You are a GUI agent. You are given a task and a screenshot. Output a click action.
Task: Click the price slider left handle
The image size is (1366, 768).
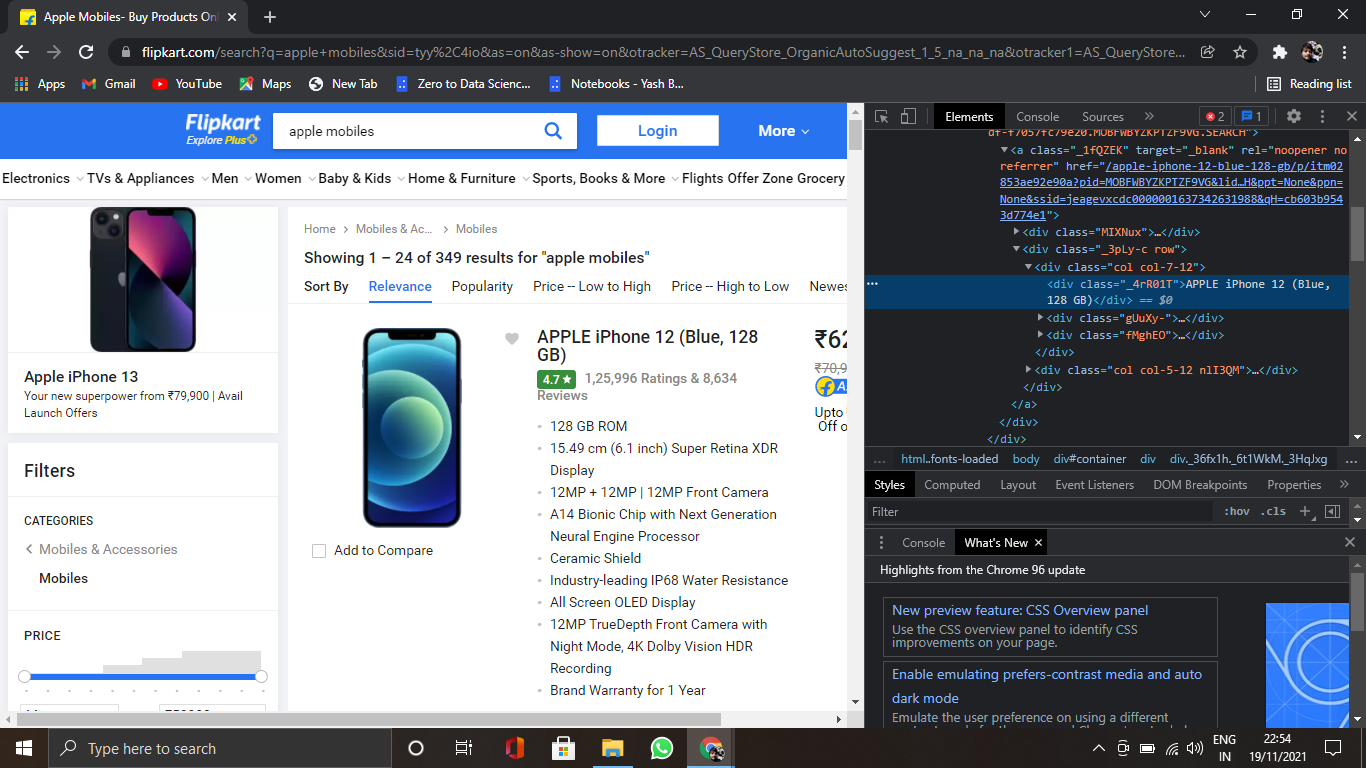25,677
